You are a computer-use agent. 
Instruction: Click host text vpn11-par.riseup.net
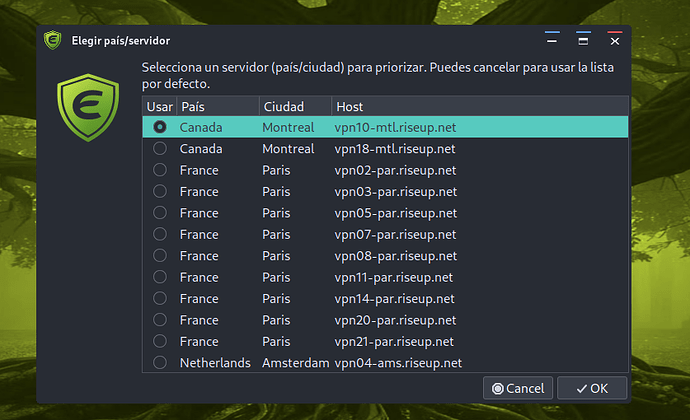[393, 277]
